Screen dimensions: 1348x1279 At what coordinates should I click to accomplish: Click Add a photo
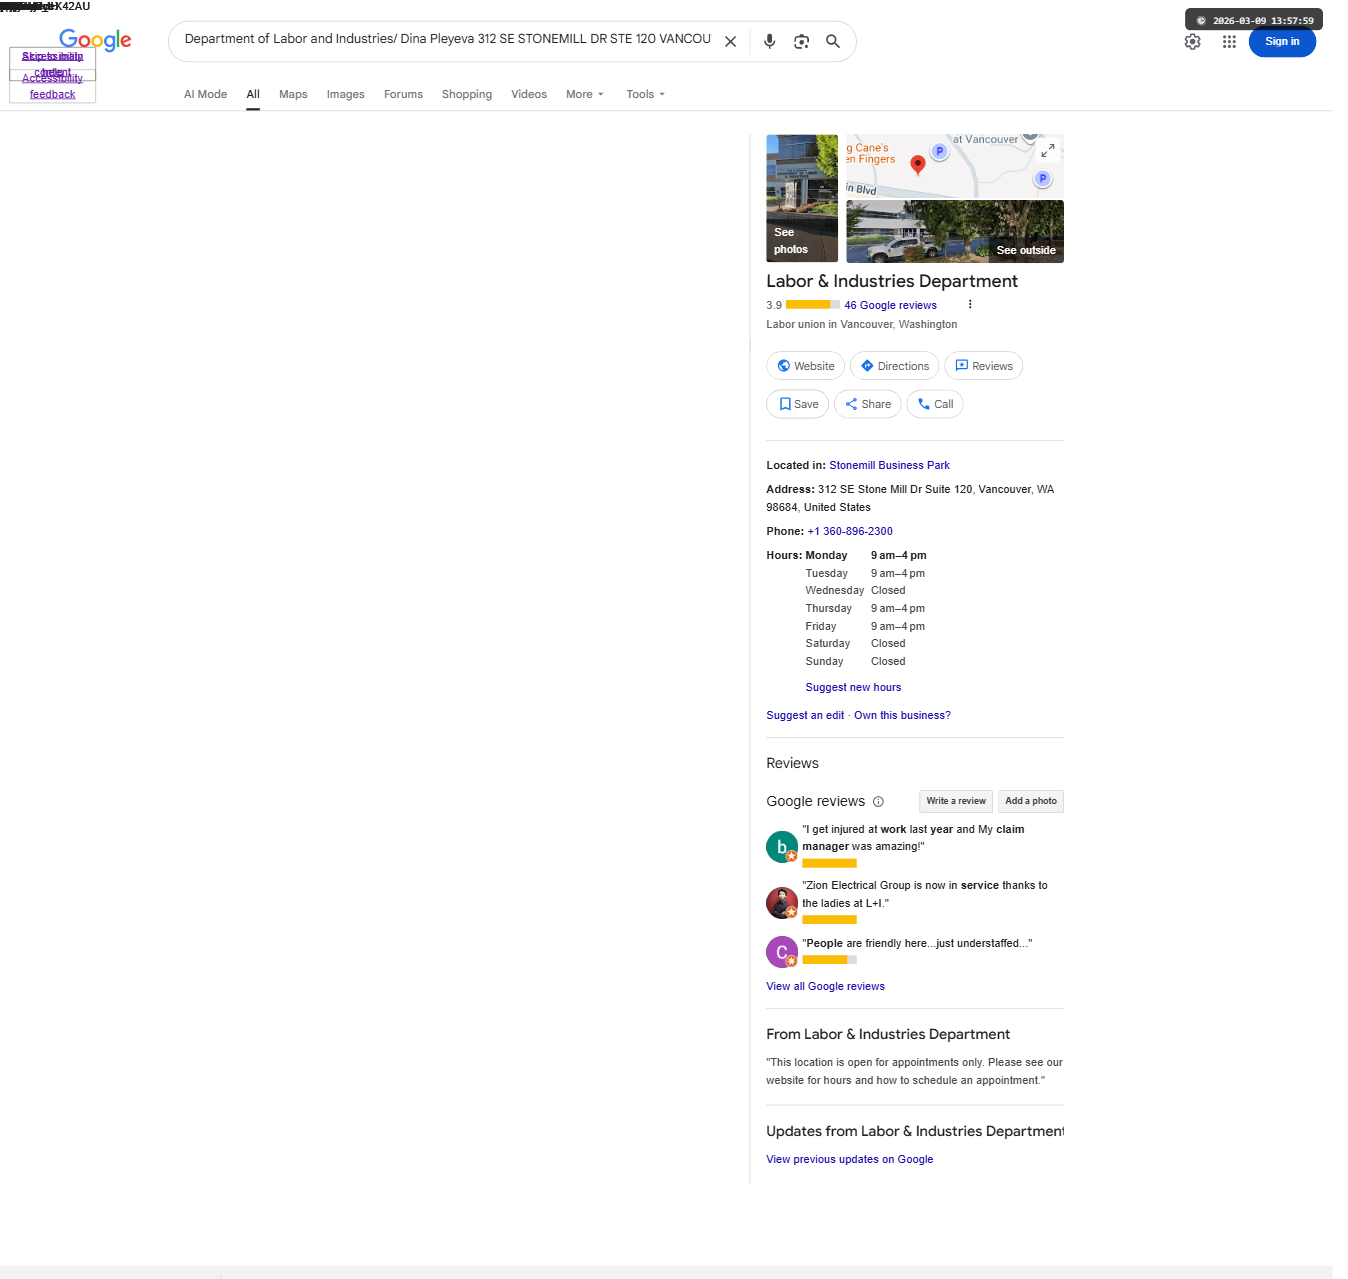pyautogui.click(x=1031, y=801)
